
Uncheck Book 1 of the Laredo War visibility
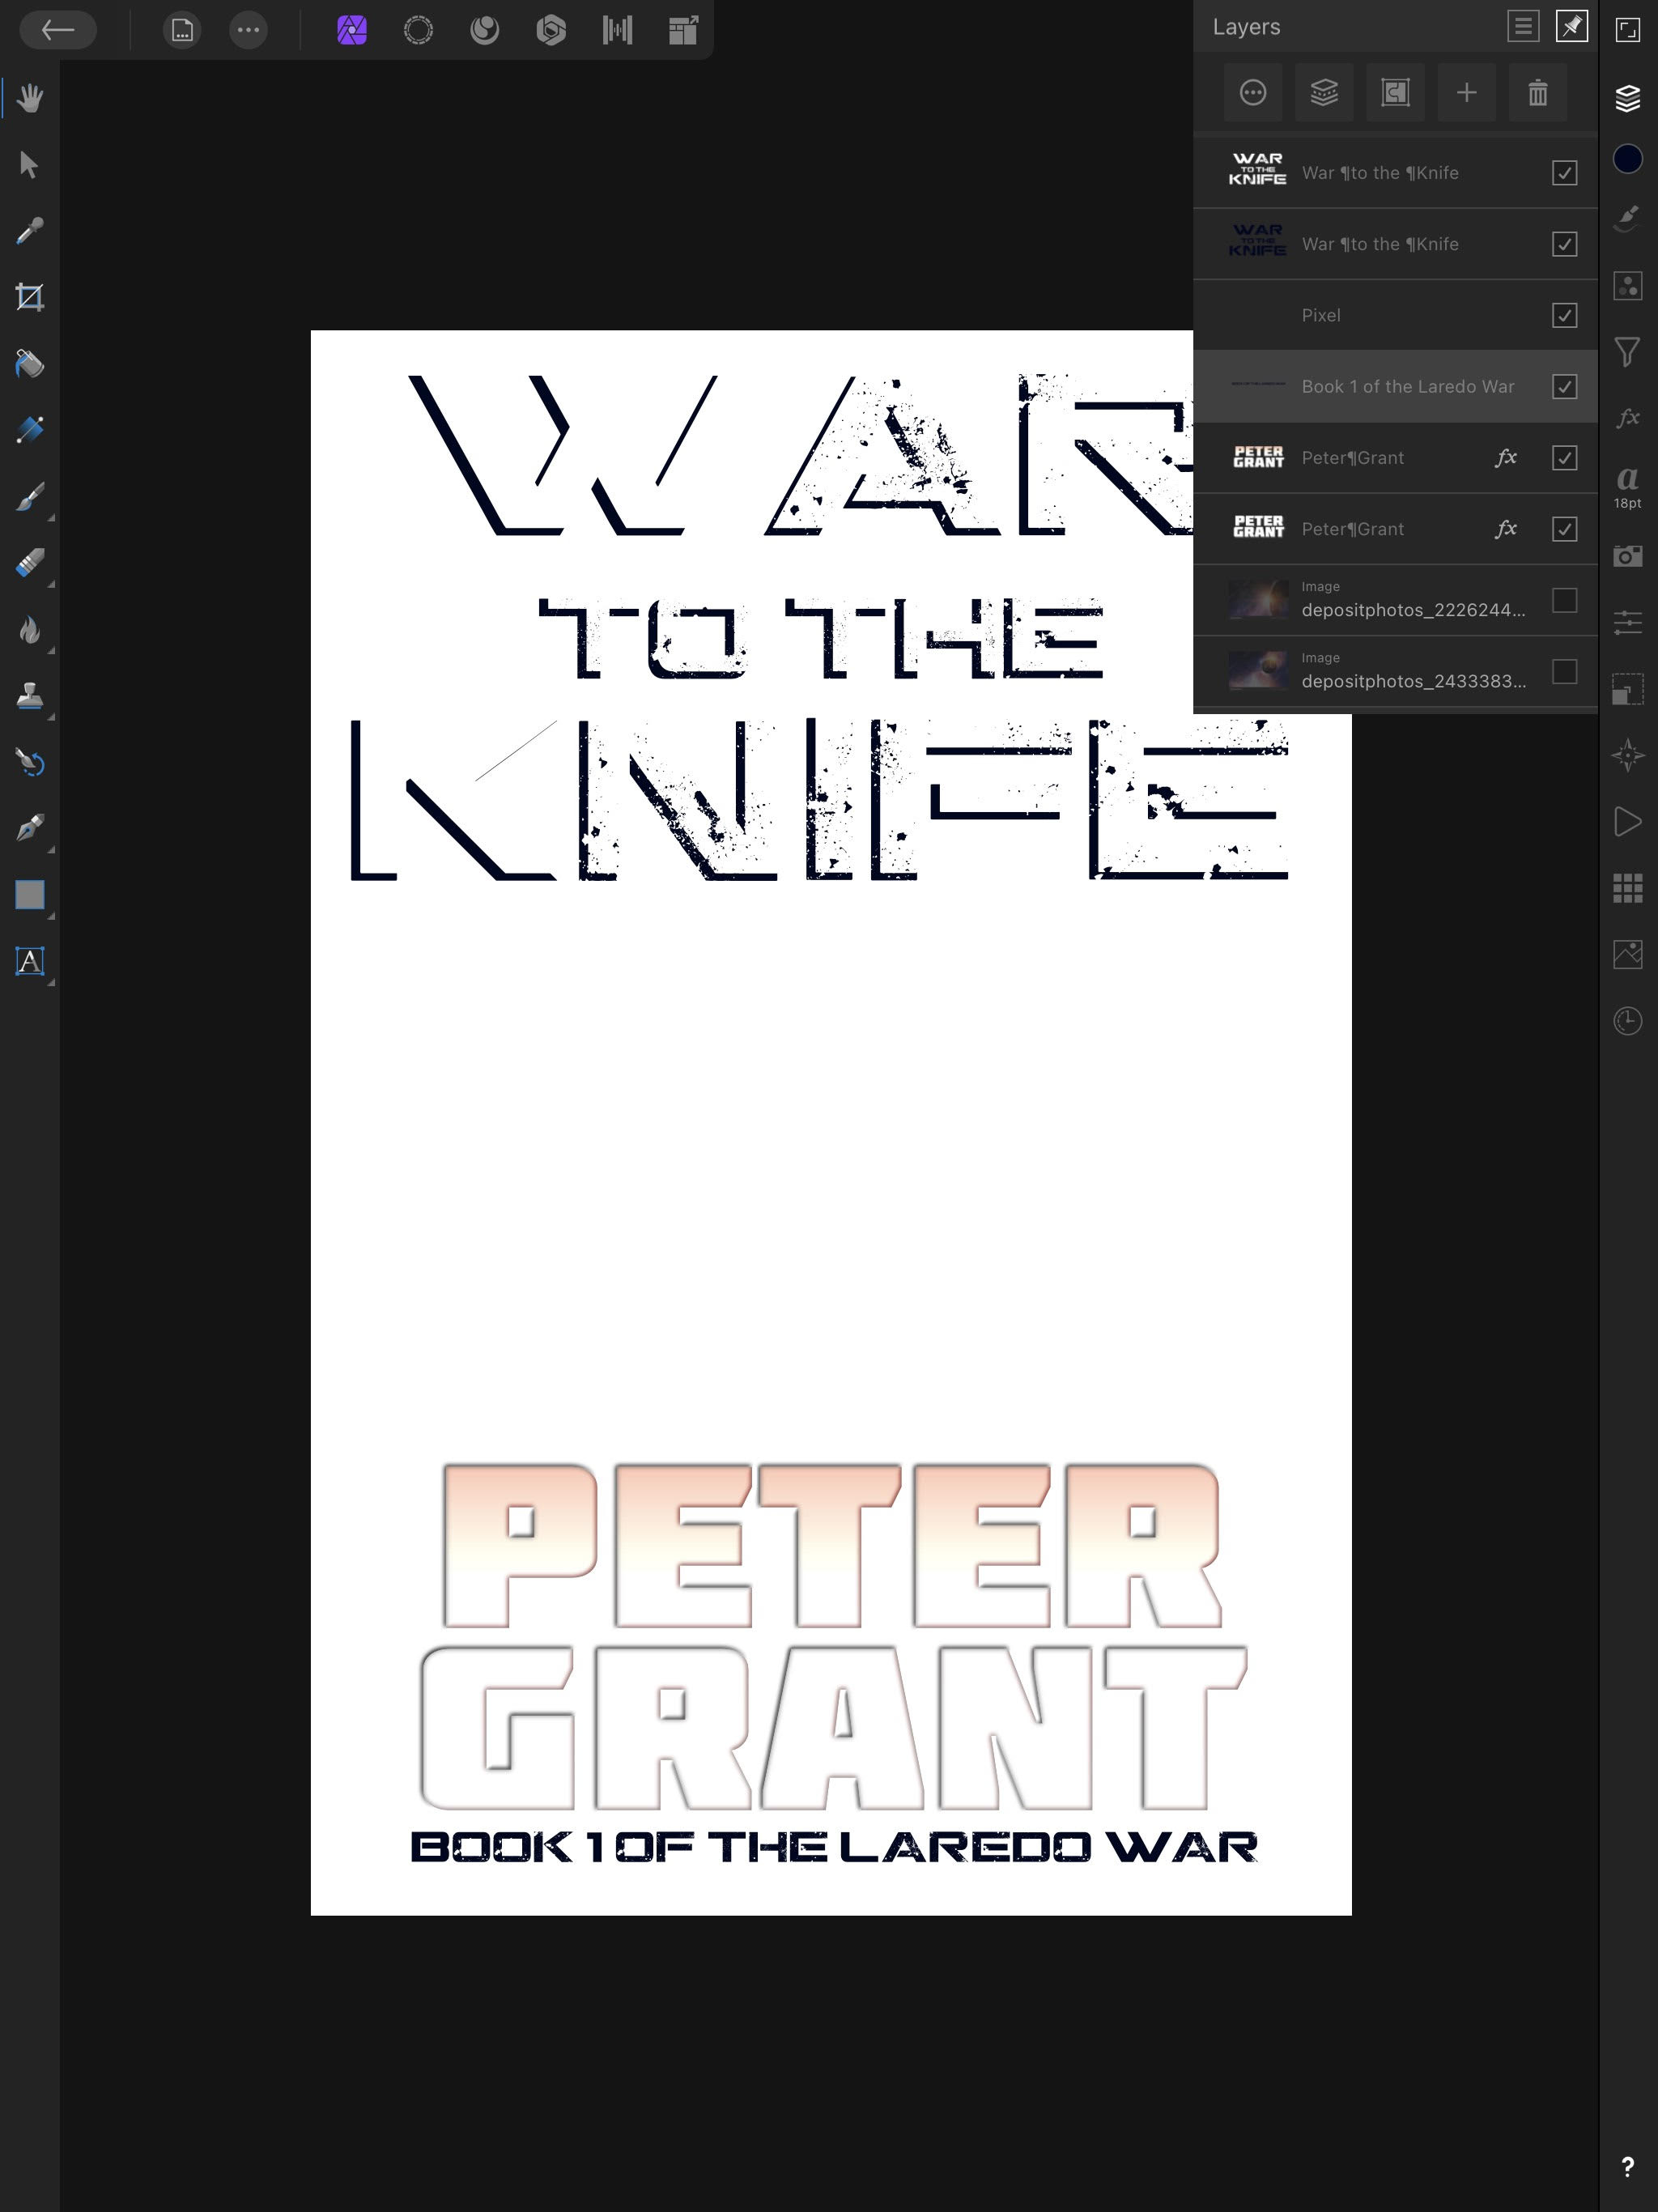(1564, 386)
